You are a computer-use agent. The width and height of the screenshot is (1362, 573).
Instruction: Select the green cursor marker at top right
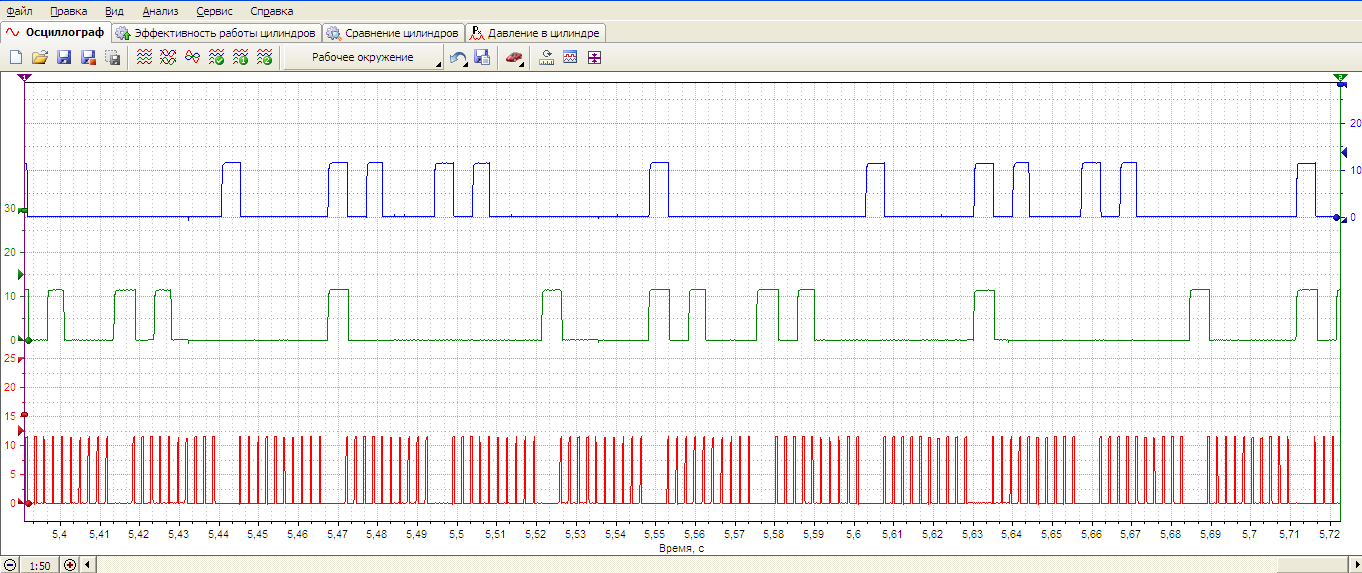[1340, 77]
